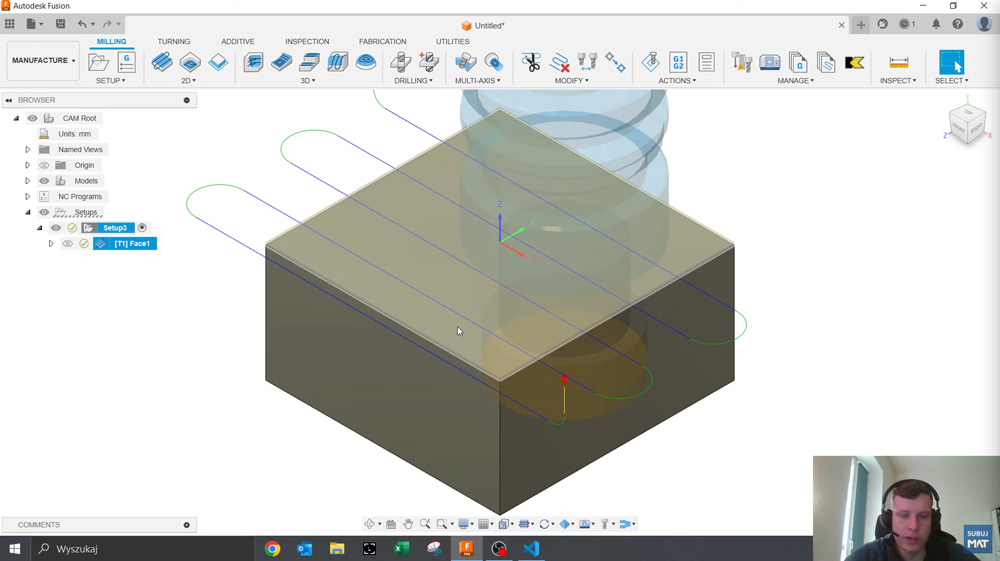Open the DRILLING panel dropdown
The height and width of the screenshot is (561, 1000).
point(413,81)
